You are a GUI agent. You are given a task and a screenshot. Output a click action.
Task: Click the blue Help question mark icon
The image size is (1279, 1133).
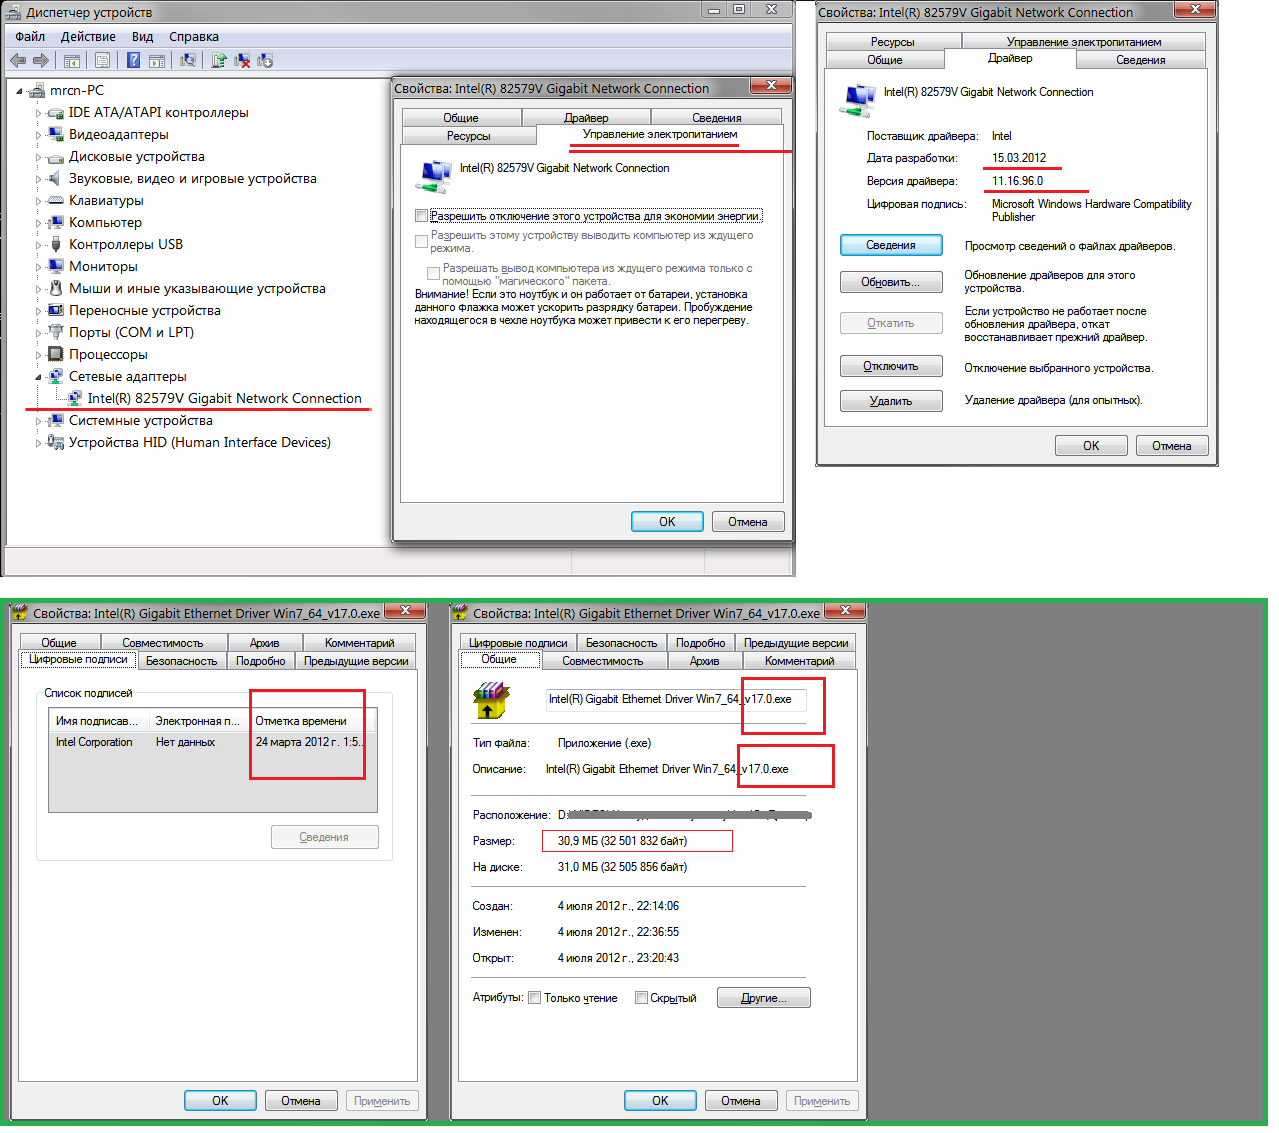133,60
